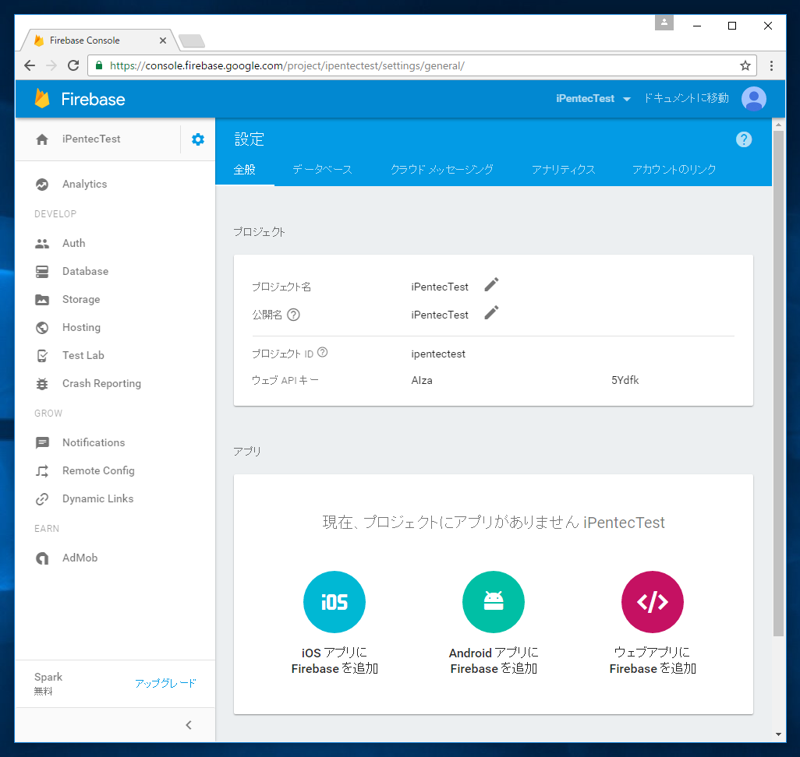
Task: Click the home icon beside iPentecTest
Action: 42,139
